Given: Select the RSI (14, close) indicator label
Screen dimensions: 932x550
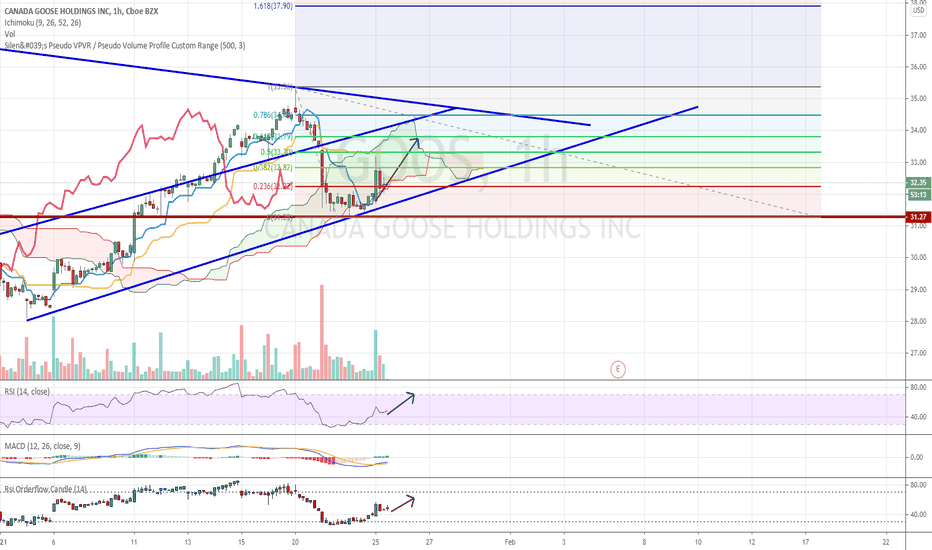Looking at the screenshot, I should coord(27,391).
